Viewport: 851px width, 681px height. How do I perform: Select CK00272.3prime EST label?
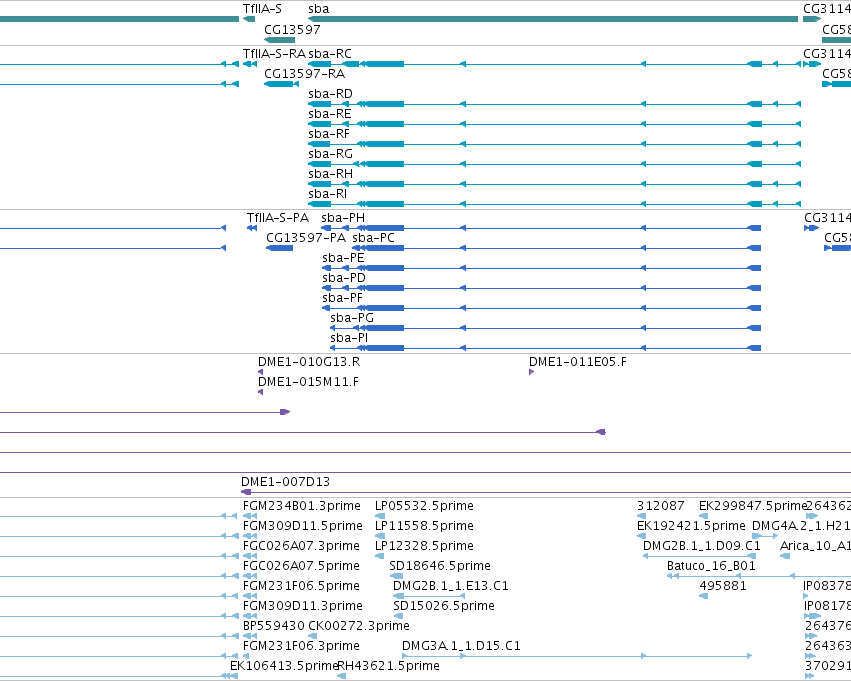pos(359,627)
